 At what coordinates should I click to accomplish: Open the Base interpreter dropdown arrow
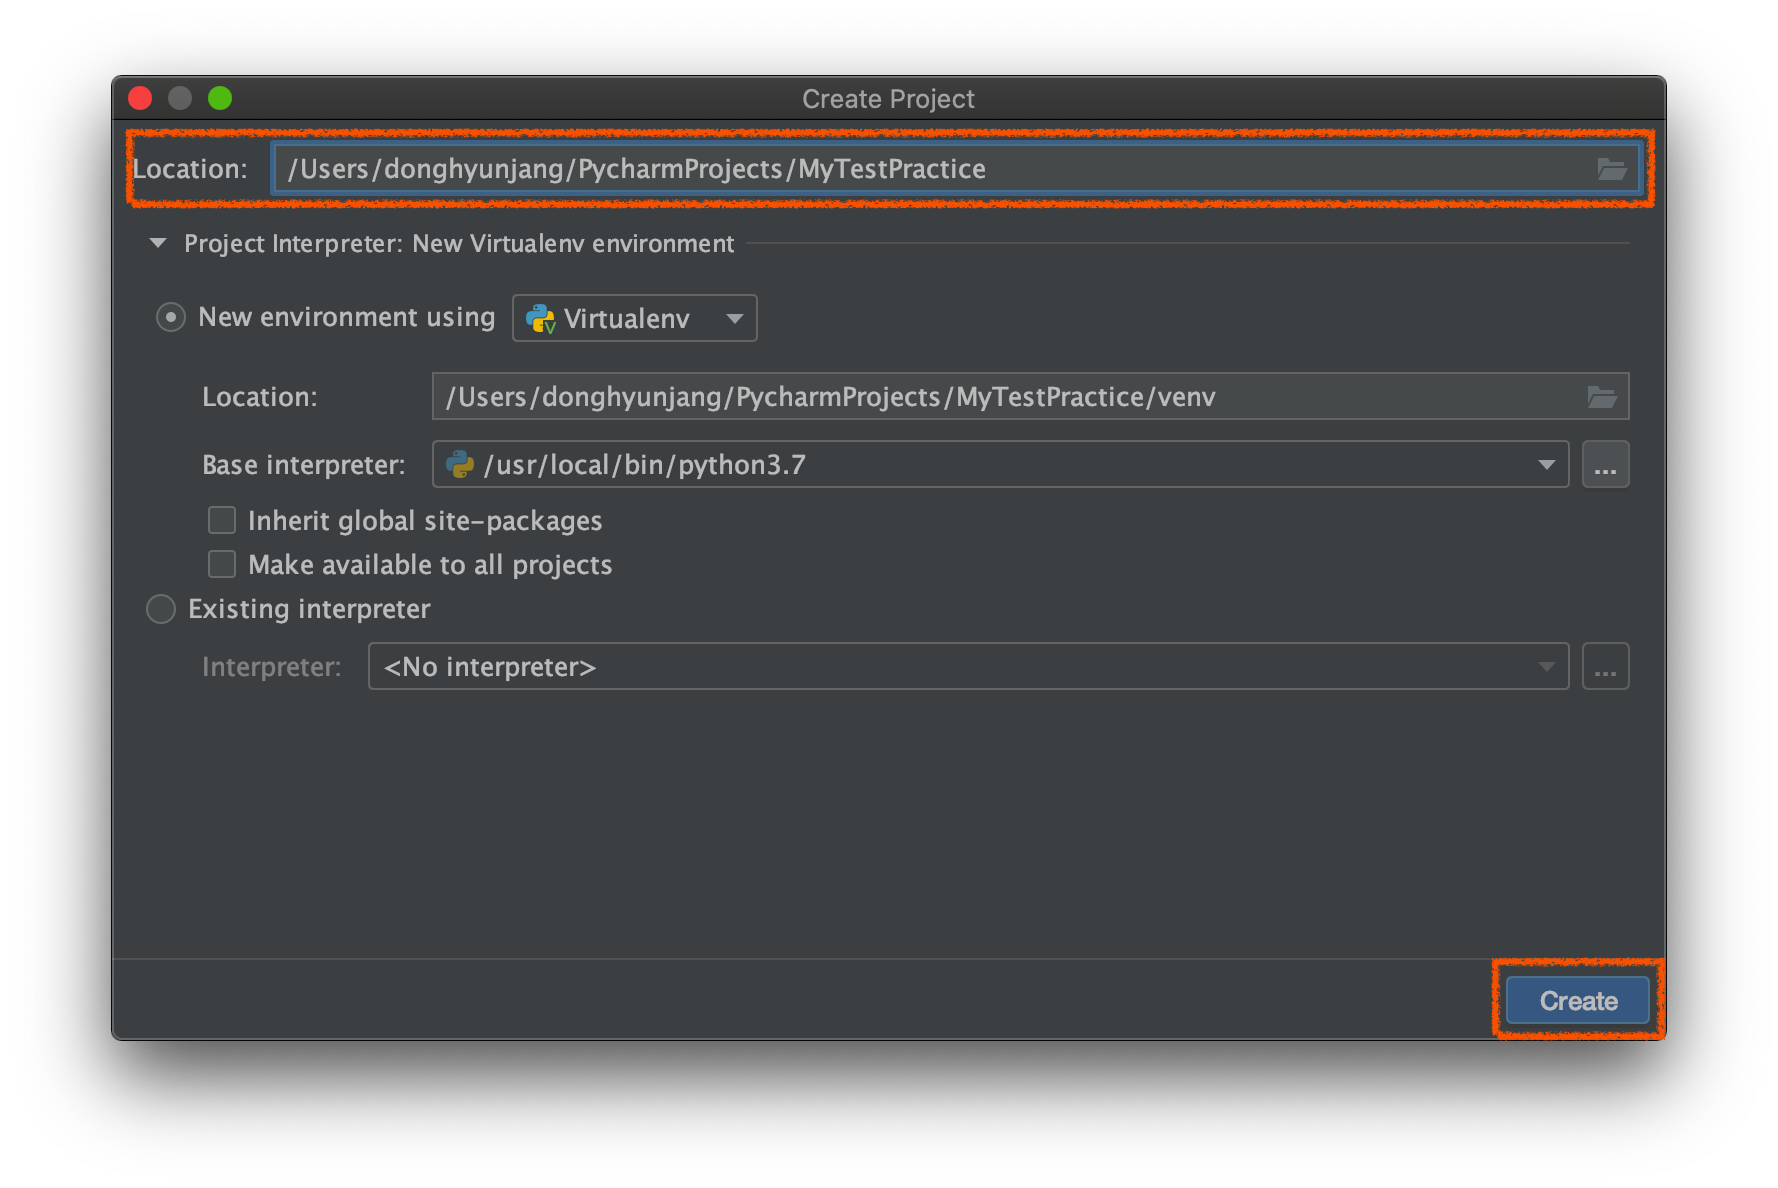(x=1546, y=465)
